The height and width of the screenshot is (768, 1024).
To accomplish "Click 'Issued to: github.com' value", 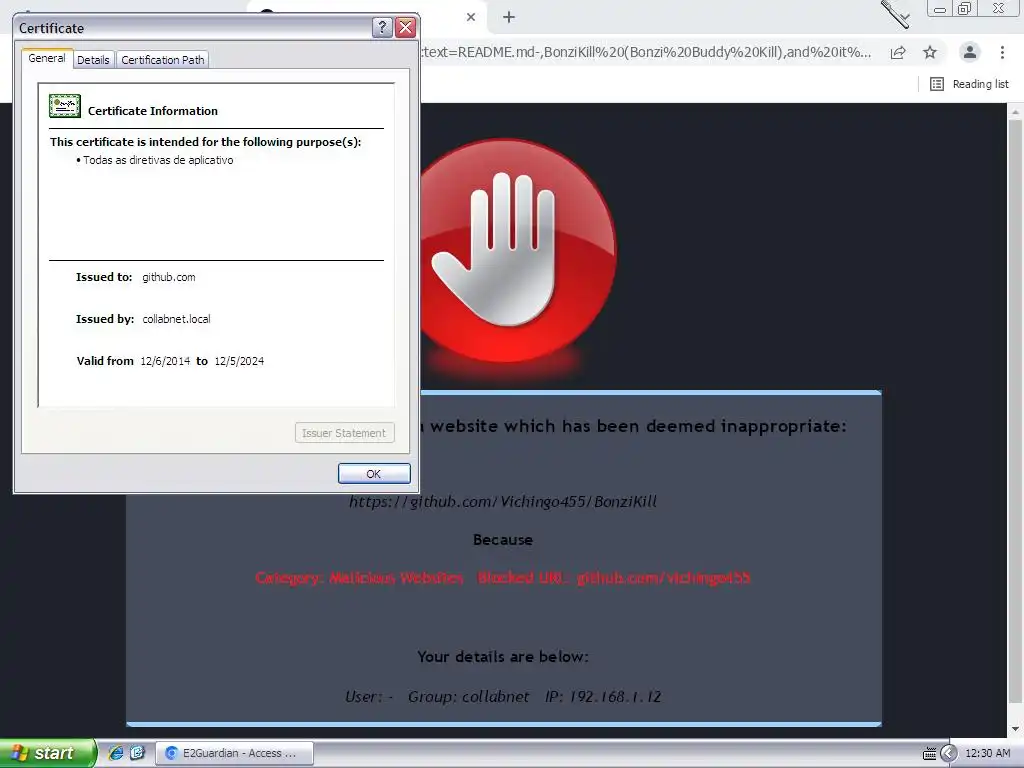I will [x=168, y=277].
